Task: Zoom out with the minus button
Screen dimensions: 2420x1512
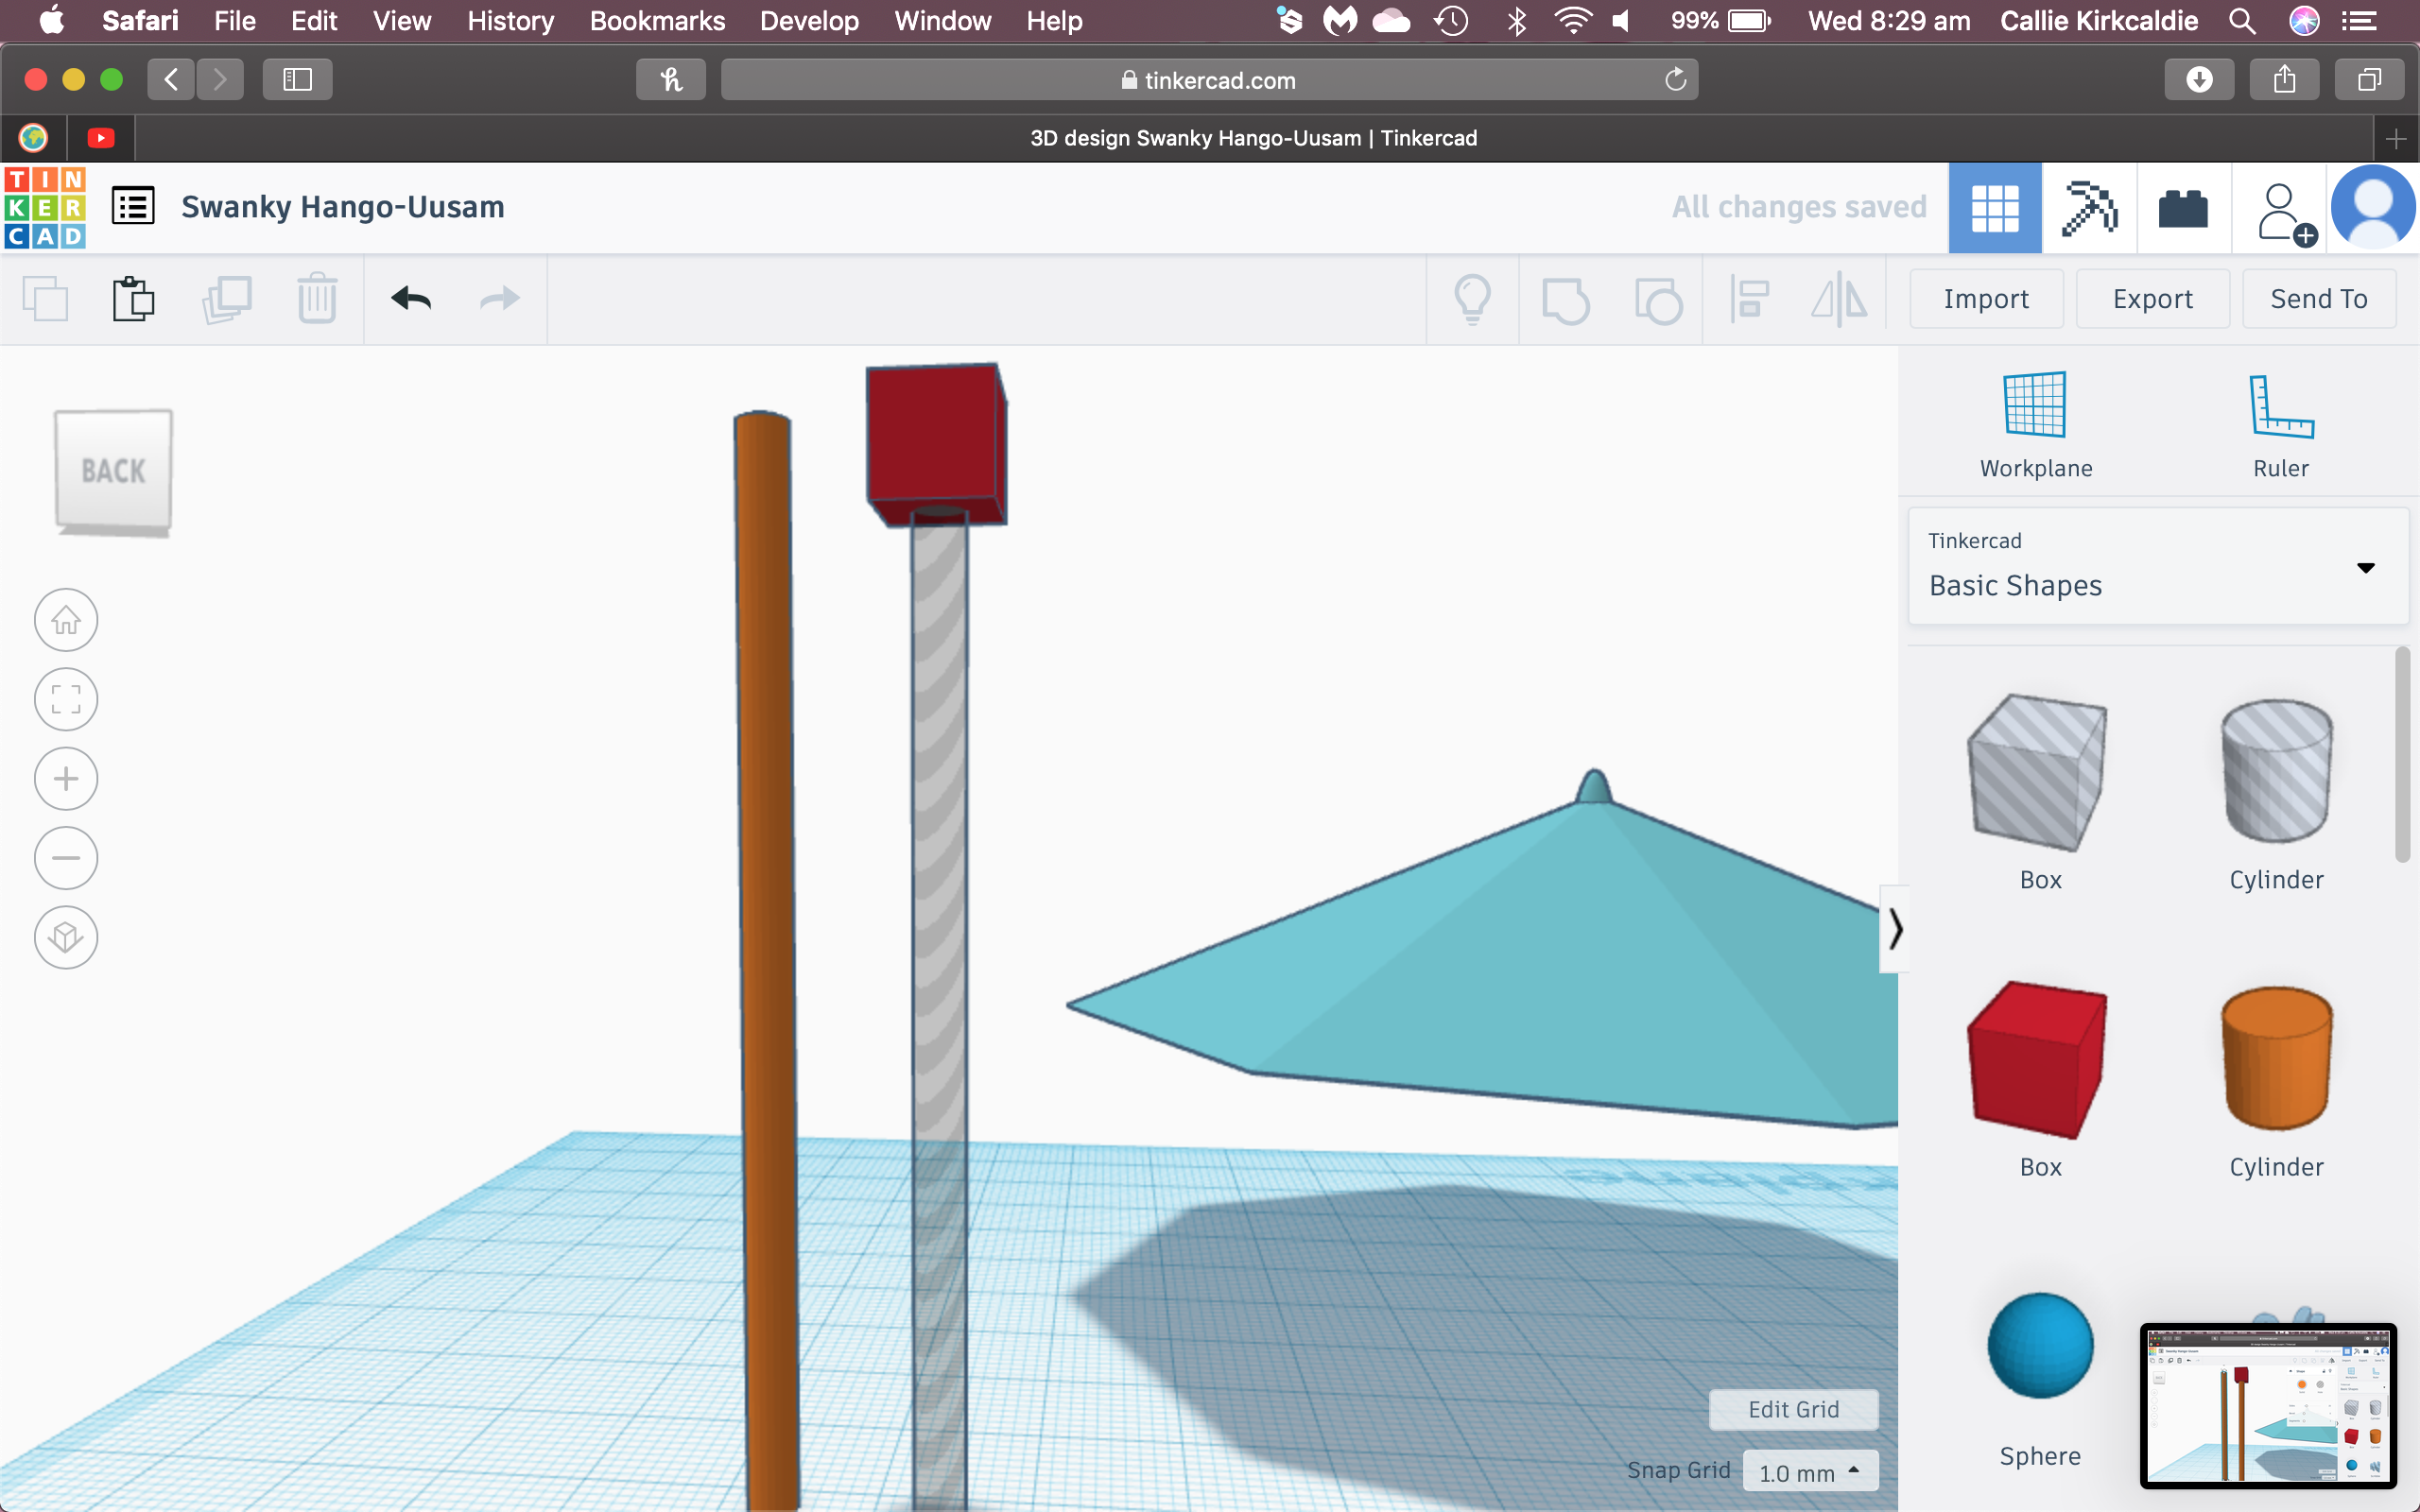Action: coord(66,858)
